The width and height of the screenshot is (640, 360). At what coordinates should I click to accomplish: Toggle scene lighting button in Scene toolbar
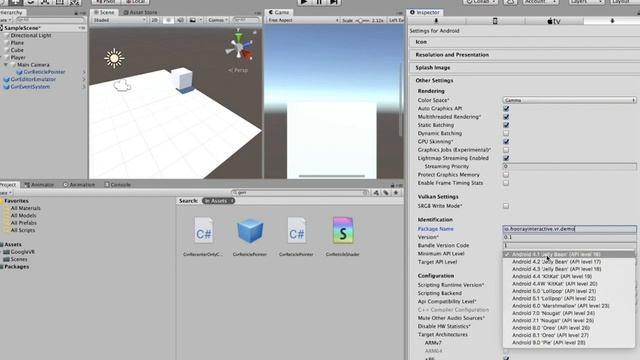click(168, 20)
